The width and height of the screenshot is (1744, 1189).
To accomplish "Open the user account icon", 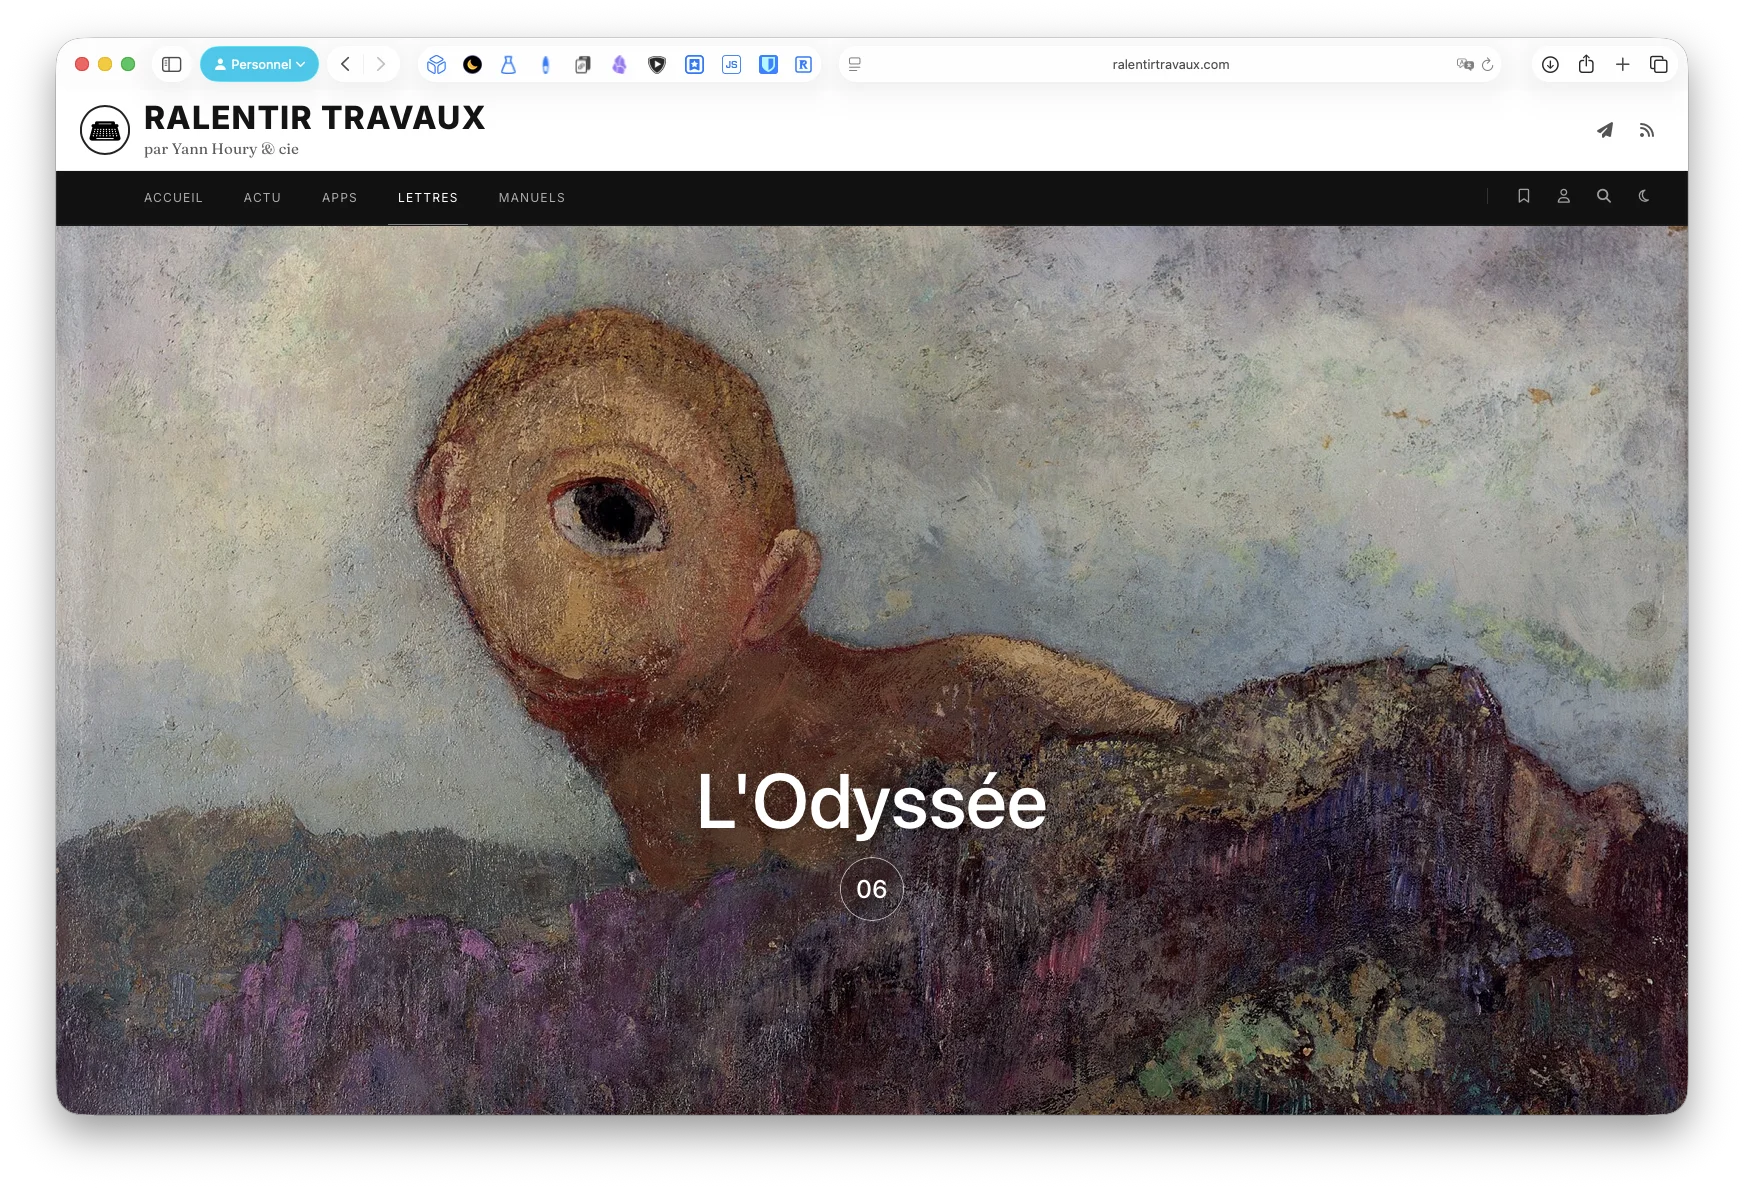I will pyautogui.click(x=1564, y=196).
